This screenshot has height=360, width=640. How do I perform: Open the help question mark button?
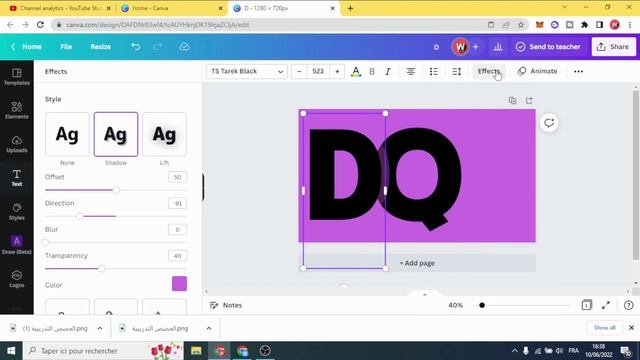[x=629, y=305]
